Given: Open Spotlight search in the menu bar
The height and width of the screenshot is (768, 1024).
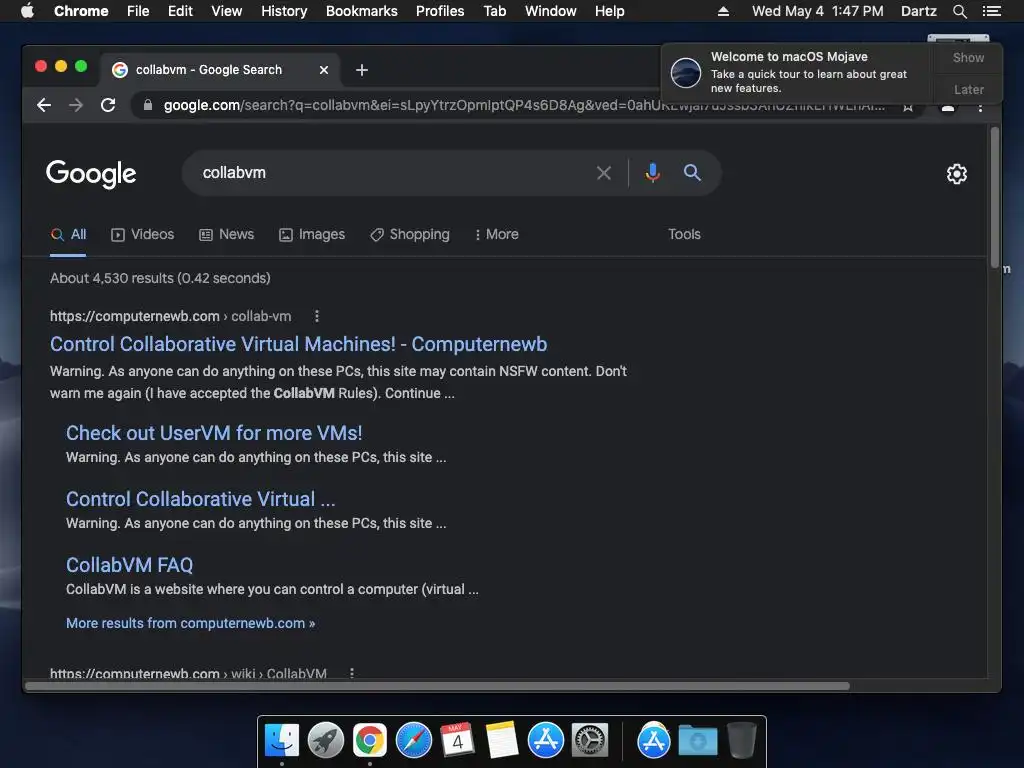Looking at the screenshot, I should point(959,11).
